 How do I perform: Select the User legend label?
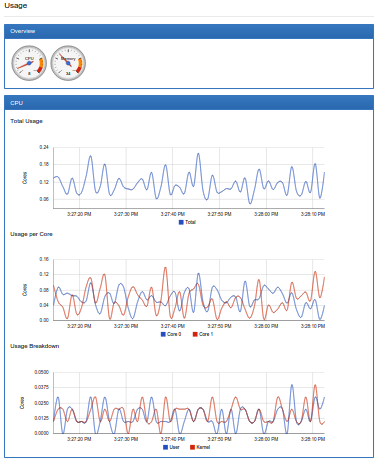[174, 447]
